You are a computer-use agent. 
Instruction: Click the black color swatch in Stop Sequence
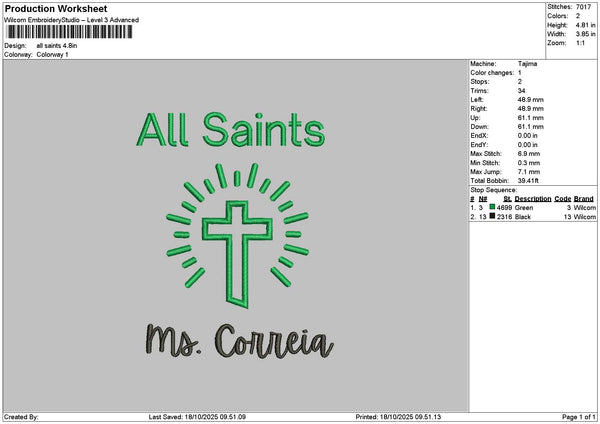pyautogui.click(x=492, y=216)
